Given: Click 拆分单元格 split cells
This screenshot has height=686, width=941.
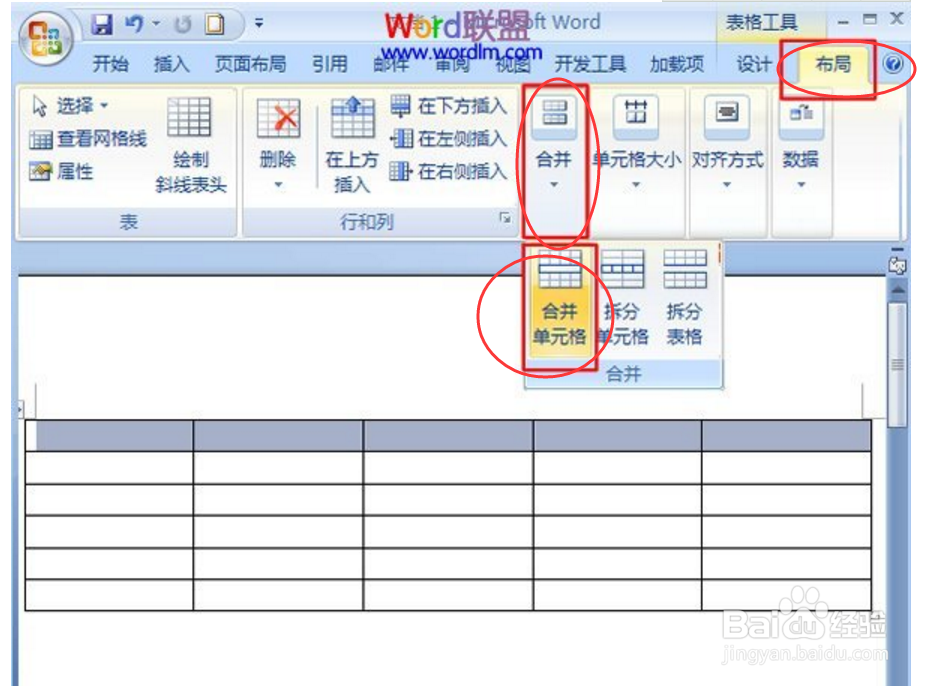Looking at the screenshot, I should (623, 299).
